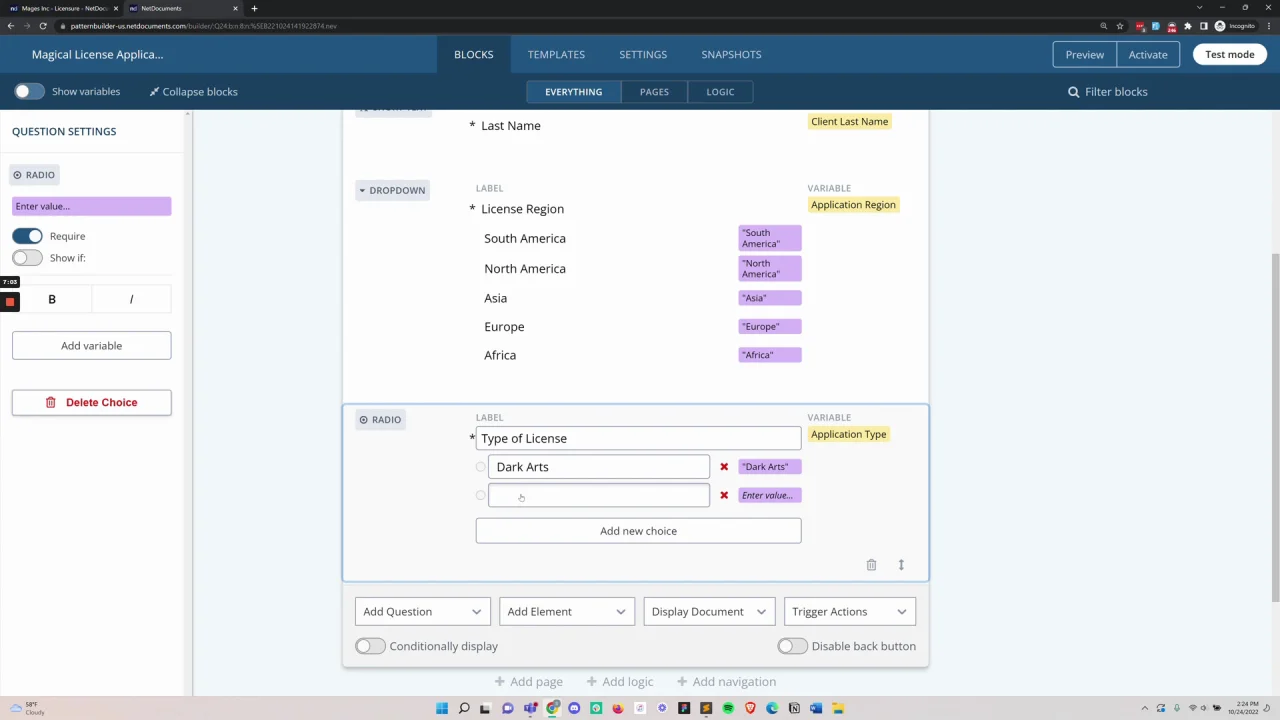Toggle the Show variables switch

pos(29,92)
